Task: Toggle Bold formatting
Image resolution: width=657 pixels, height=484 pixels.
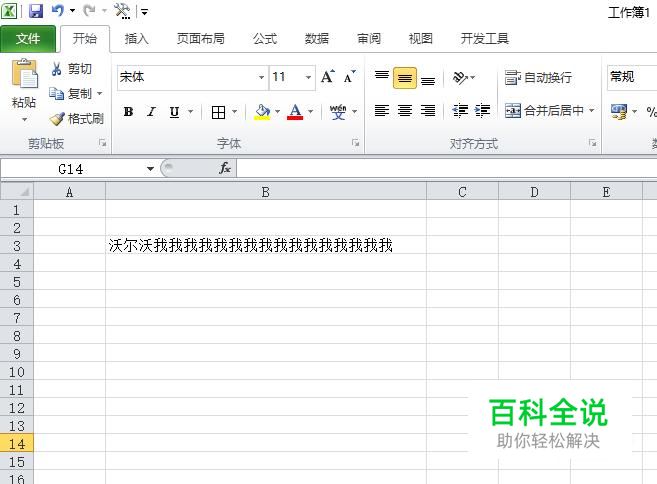Action: [129, 112]
